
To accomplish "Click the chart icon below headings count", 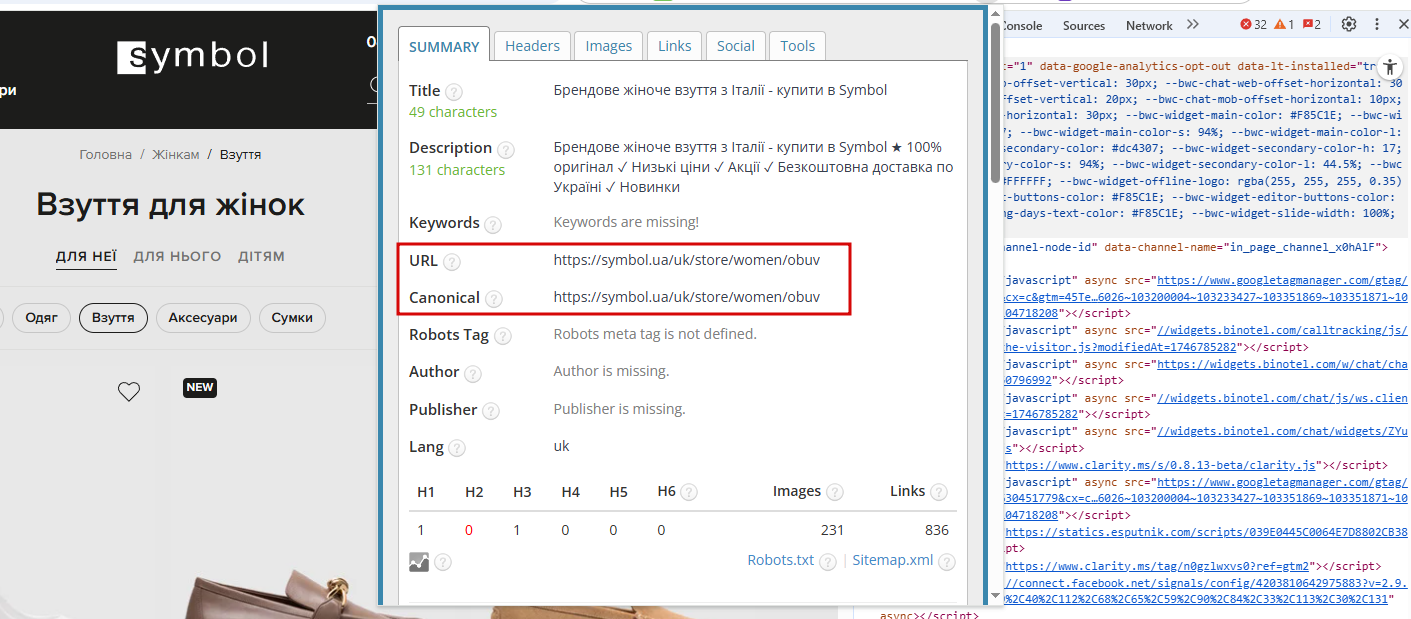I will point(419,562).
